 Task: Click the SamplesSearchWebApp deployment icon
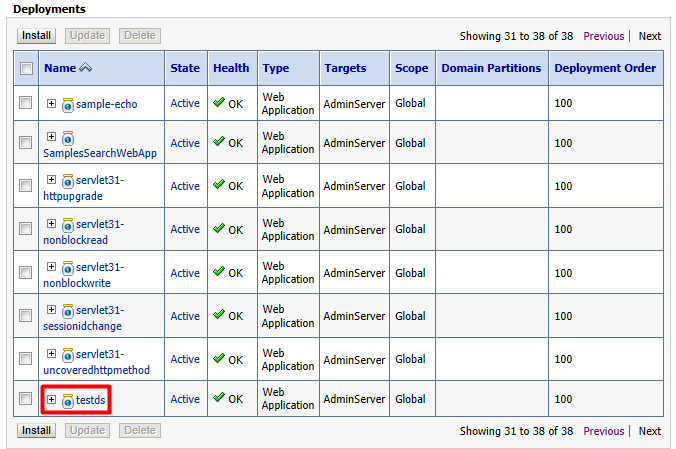[68, 138]
